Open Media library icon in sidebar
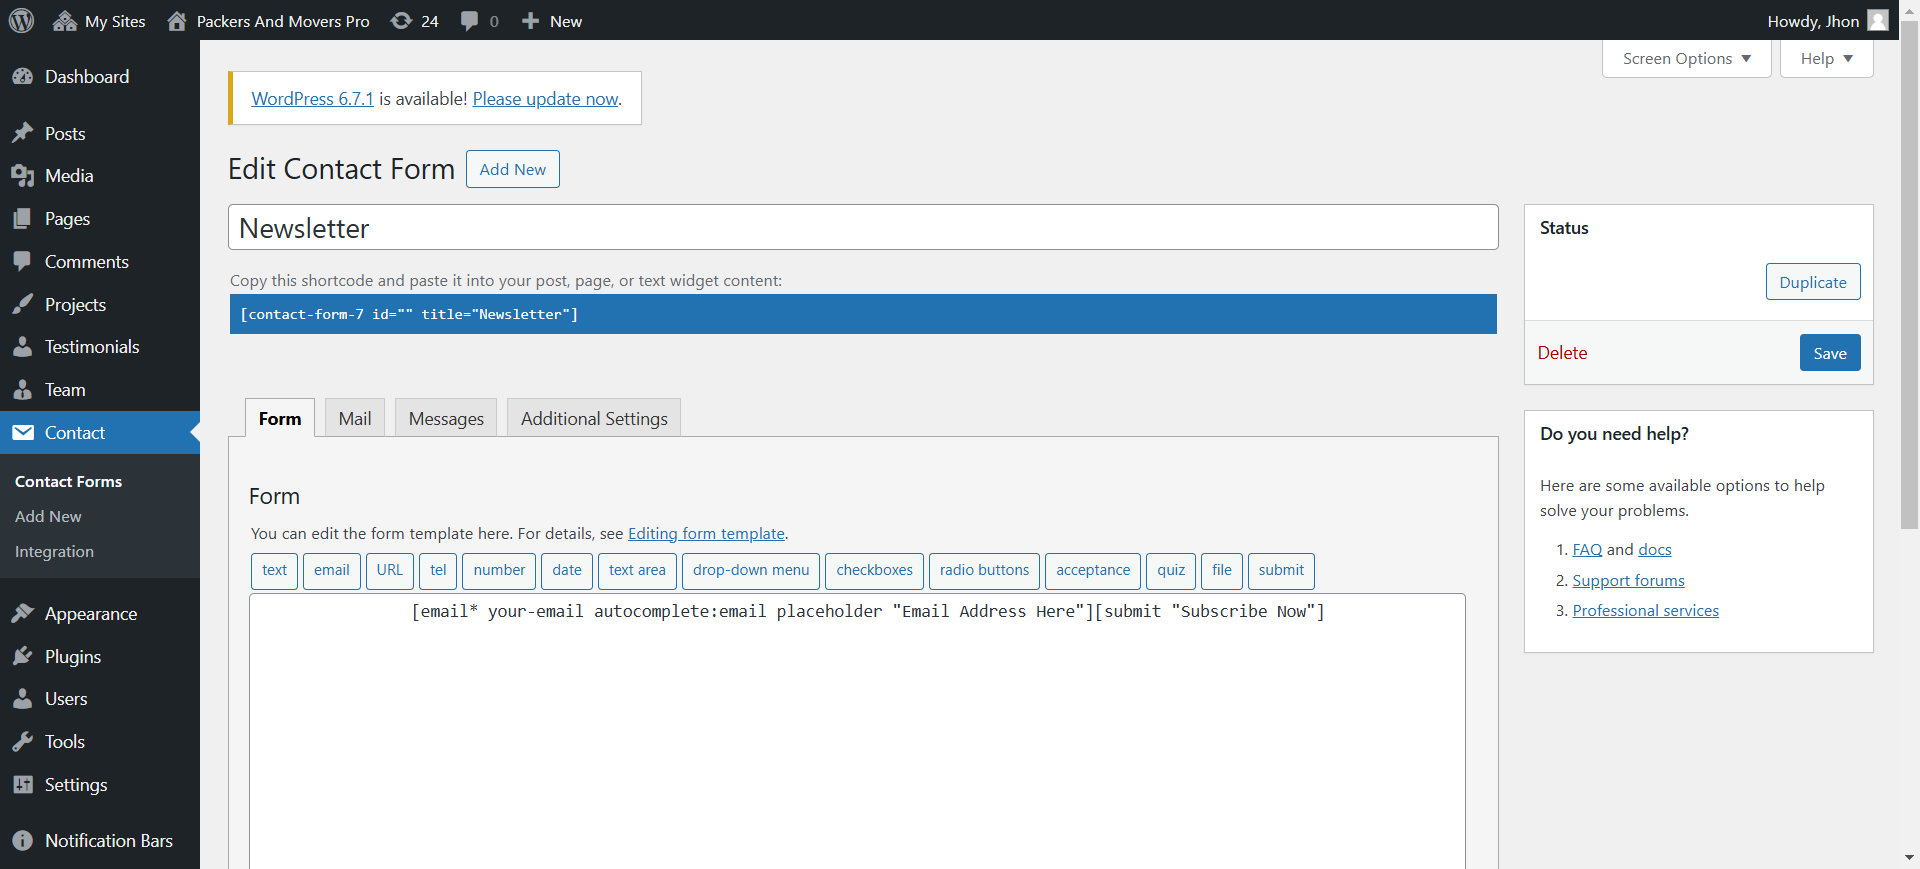 tap(22, 176)
